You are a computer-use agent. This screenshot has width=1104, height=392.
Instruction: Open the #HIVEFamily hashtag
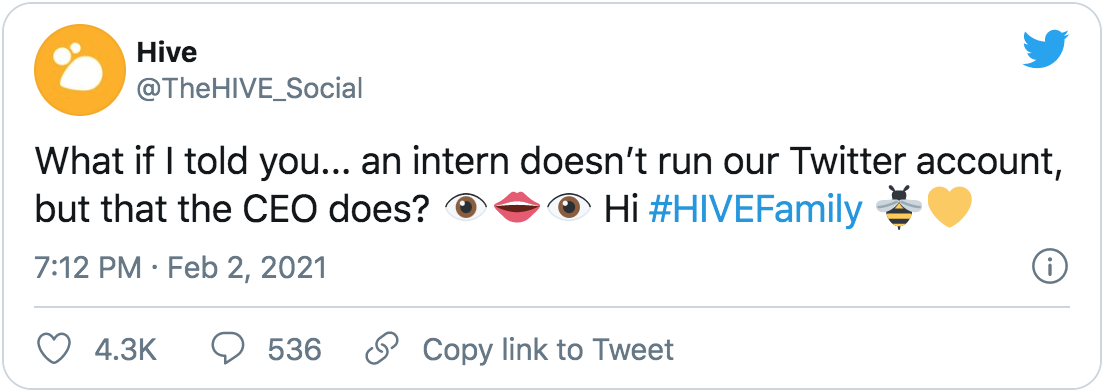(754, 210)
